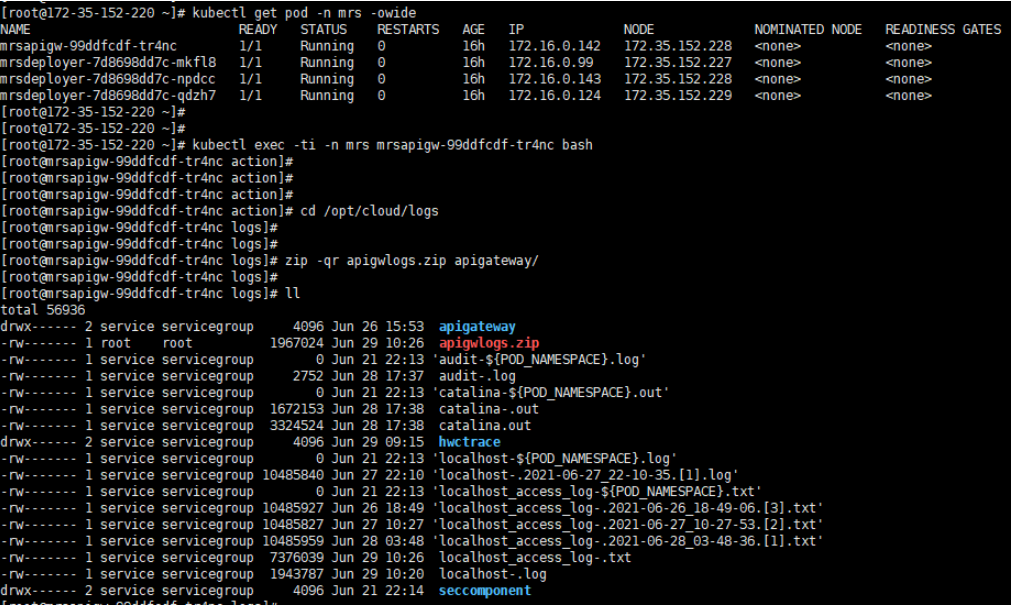Click the apigateway directory name in blue
1013x606 pixels.
pyautogui.click(x=477, y=327)
